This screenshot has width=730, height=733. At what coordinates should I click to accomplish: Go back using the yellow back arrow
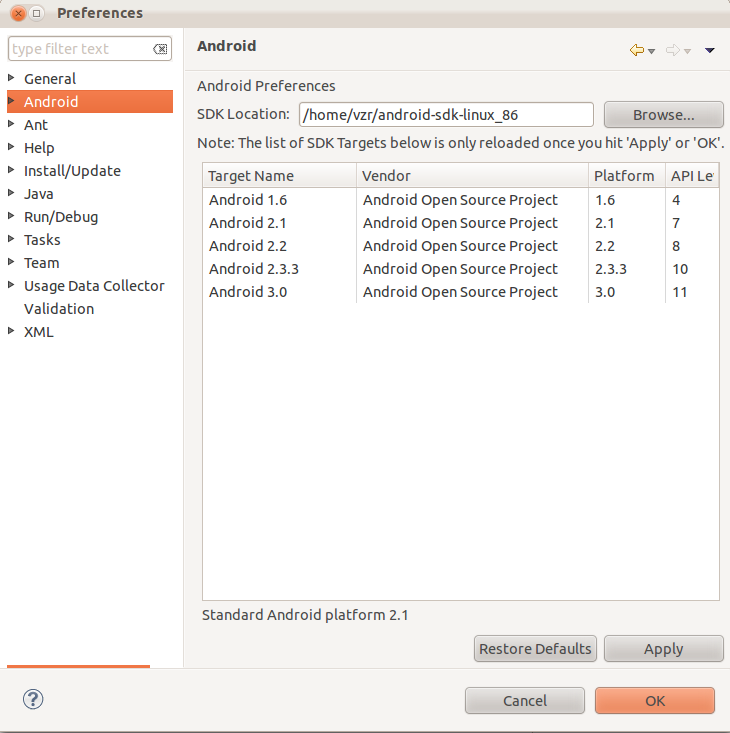(637, 50)
